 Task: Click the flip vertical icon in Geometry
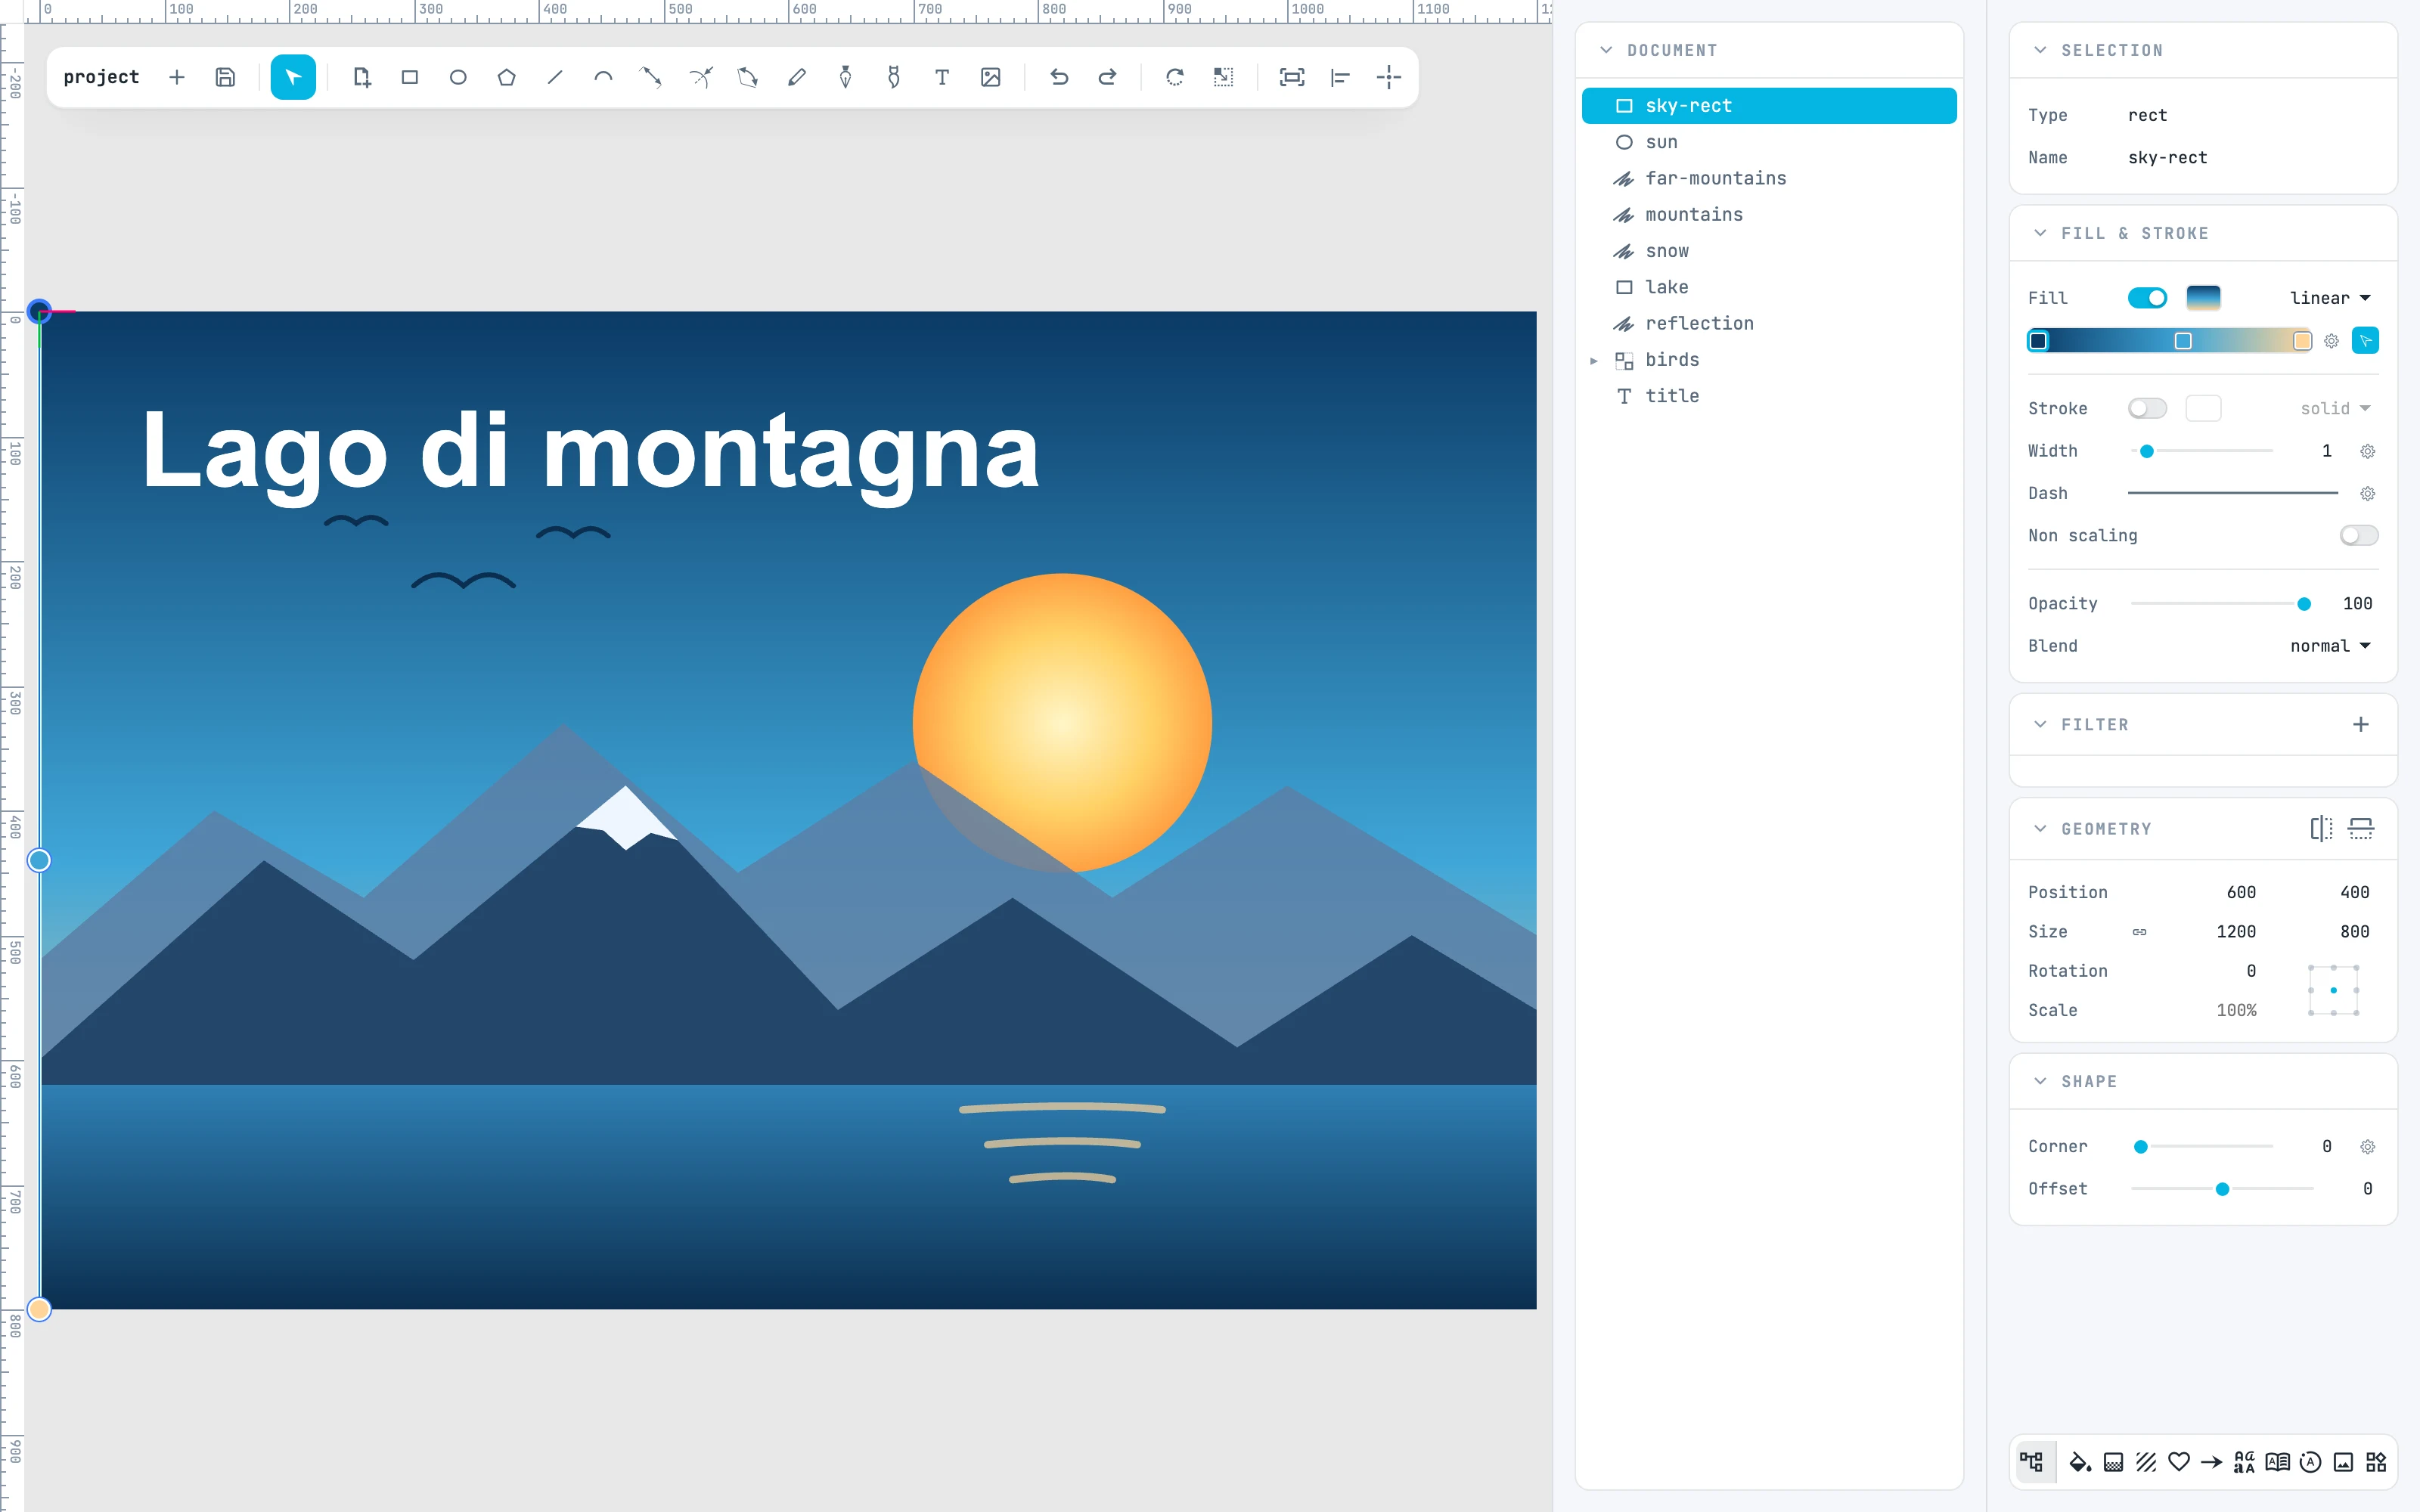point(2361,828)
